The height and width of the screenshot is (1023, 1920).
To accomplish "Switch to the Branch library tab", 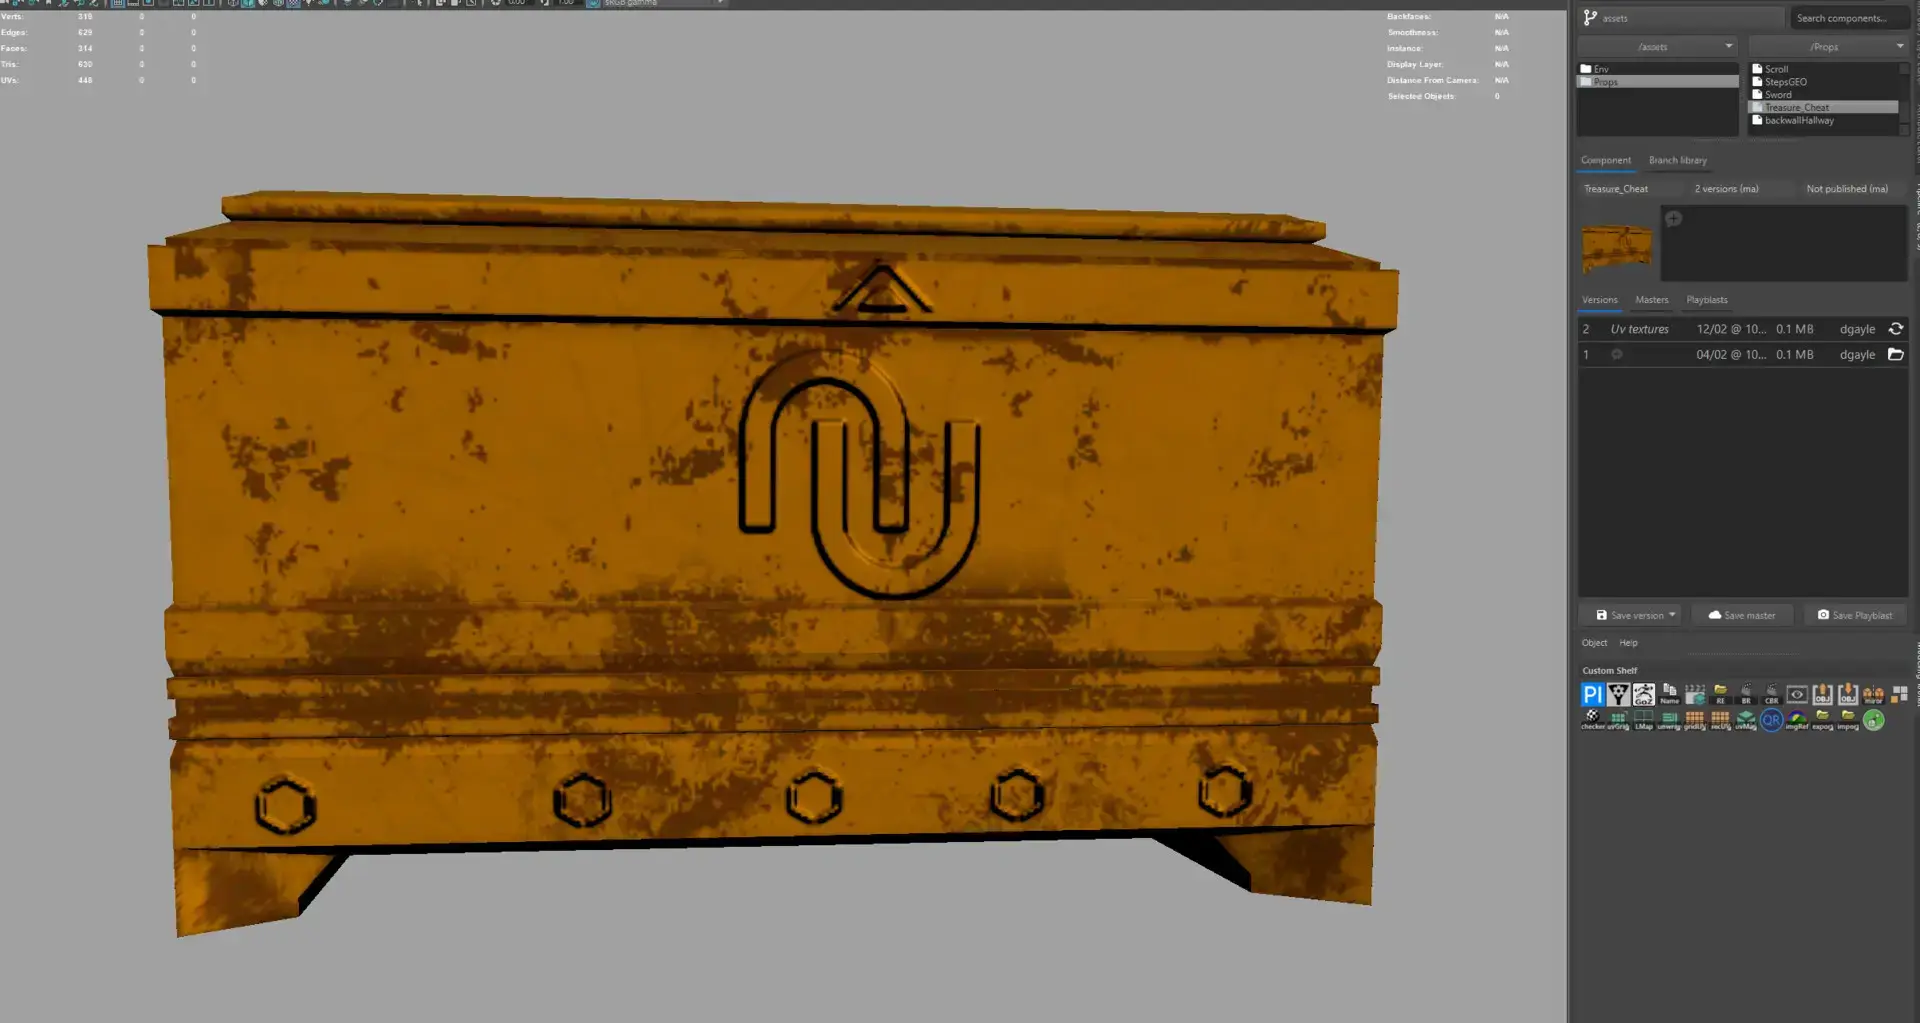I will coord(1677,160).
